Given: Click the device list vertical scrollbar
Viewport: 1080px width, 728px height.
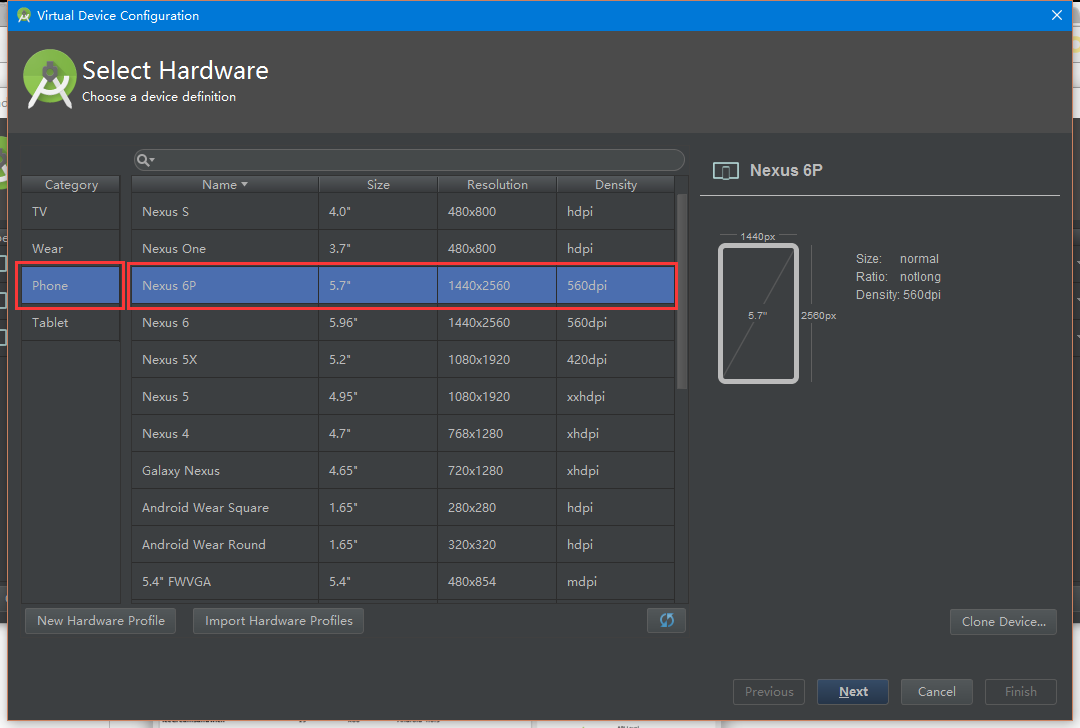Looking at the screenshot, I should 682,290.
